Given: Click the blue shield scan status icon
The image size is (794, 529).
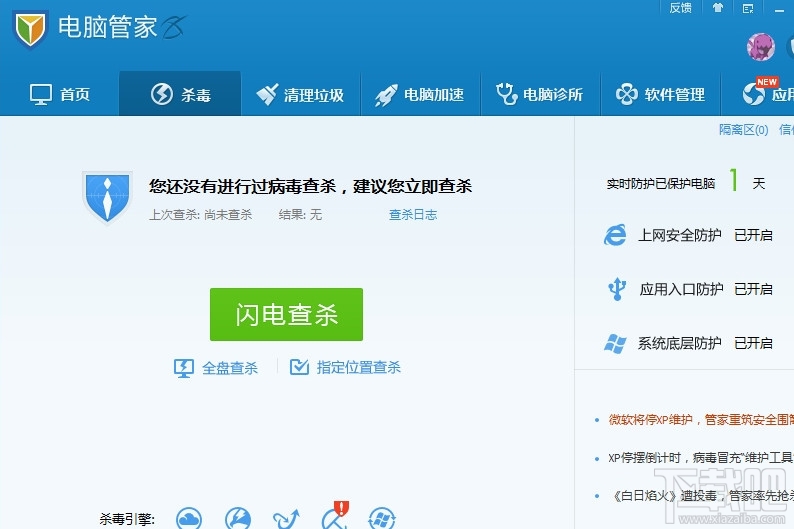Looking at the screenshot, I should pyautogui.click(x=107, y=197).
